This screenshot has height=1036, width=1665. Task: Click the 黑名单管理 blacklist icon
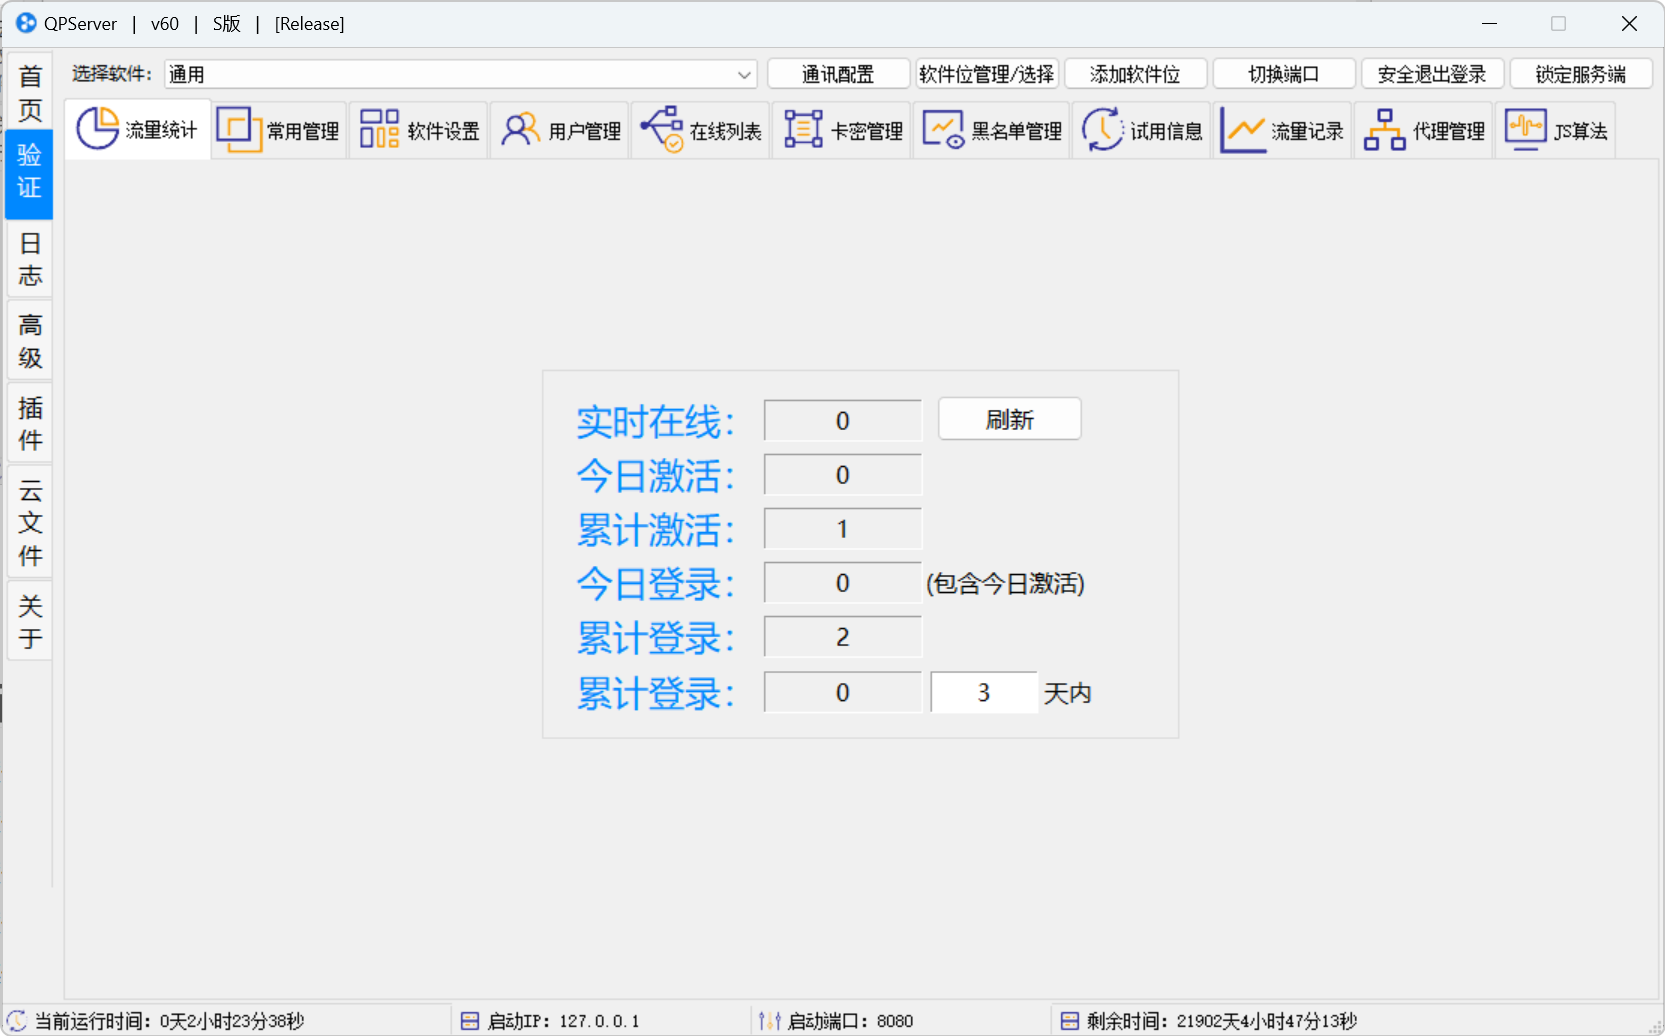[941, 129]
